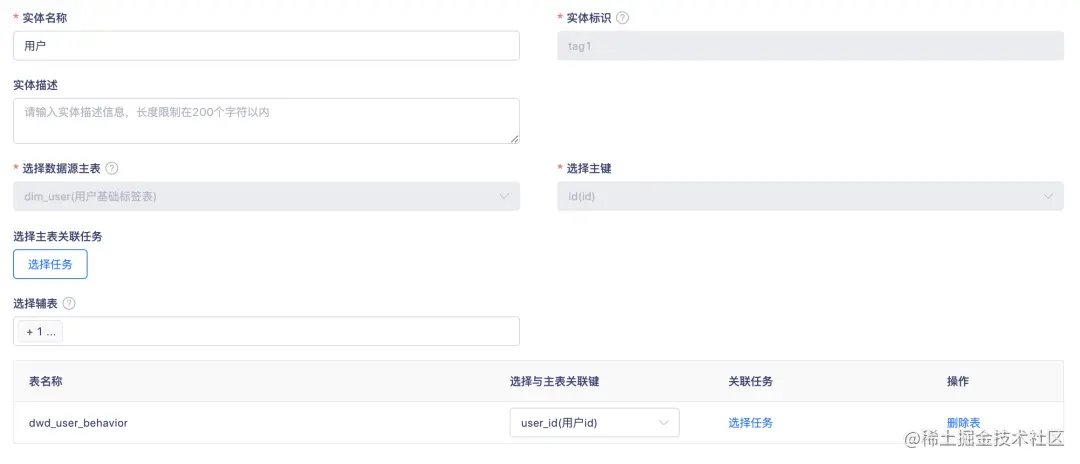Click the 选择主表关联任务 label
The height and width of the screenshot is (464, 1080).
(x=58, y=236)
